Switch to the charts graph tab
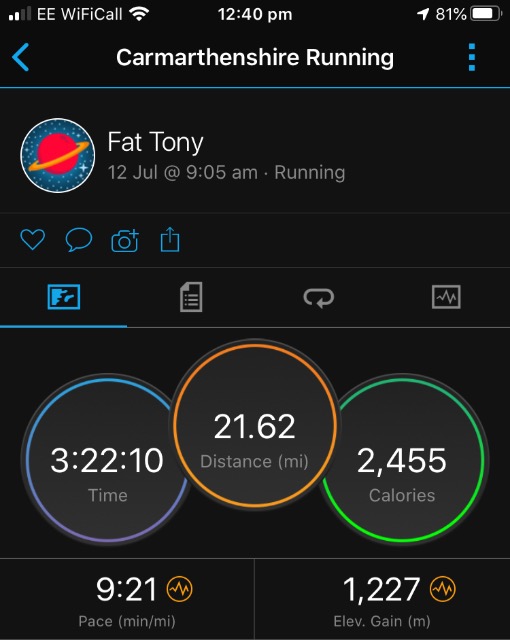 [446, 297]
